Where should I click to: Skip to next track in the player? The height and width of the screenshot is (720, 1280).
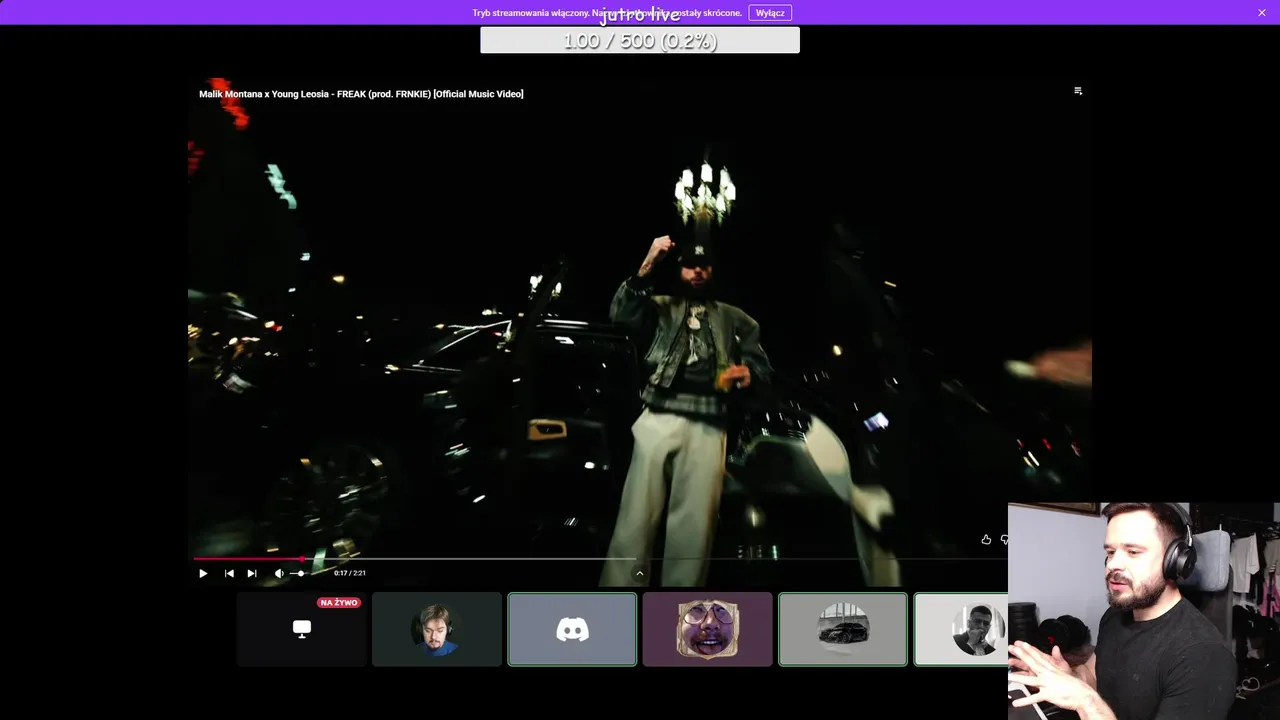point(252,574)
